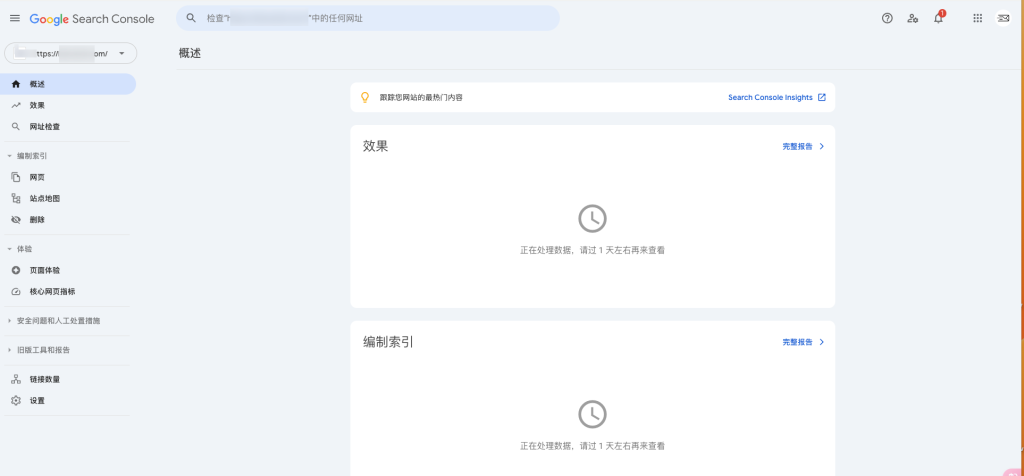Click the 效果 card title
1024x476 pixels.
(x=376, y=146)
